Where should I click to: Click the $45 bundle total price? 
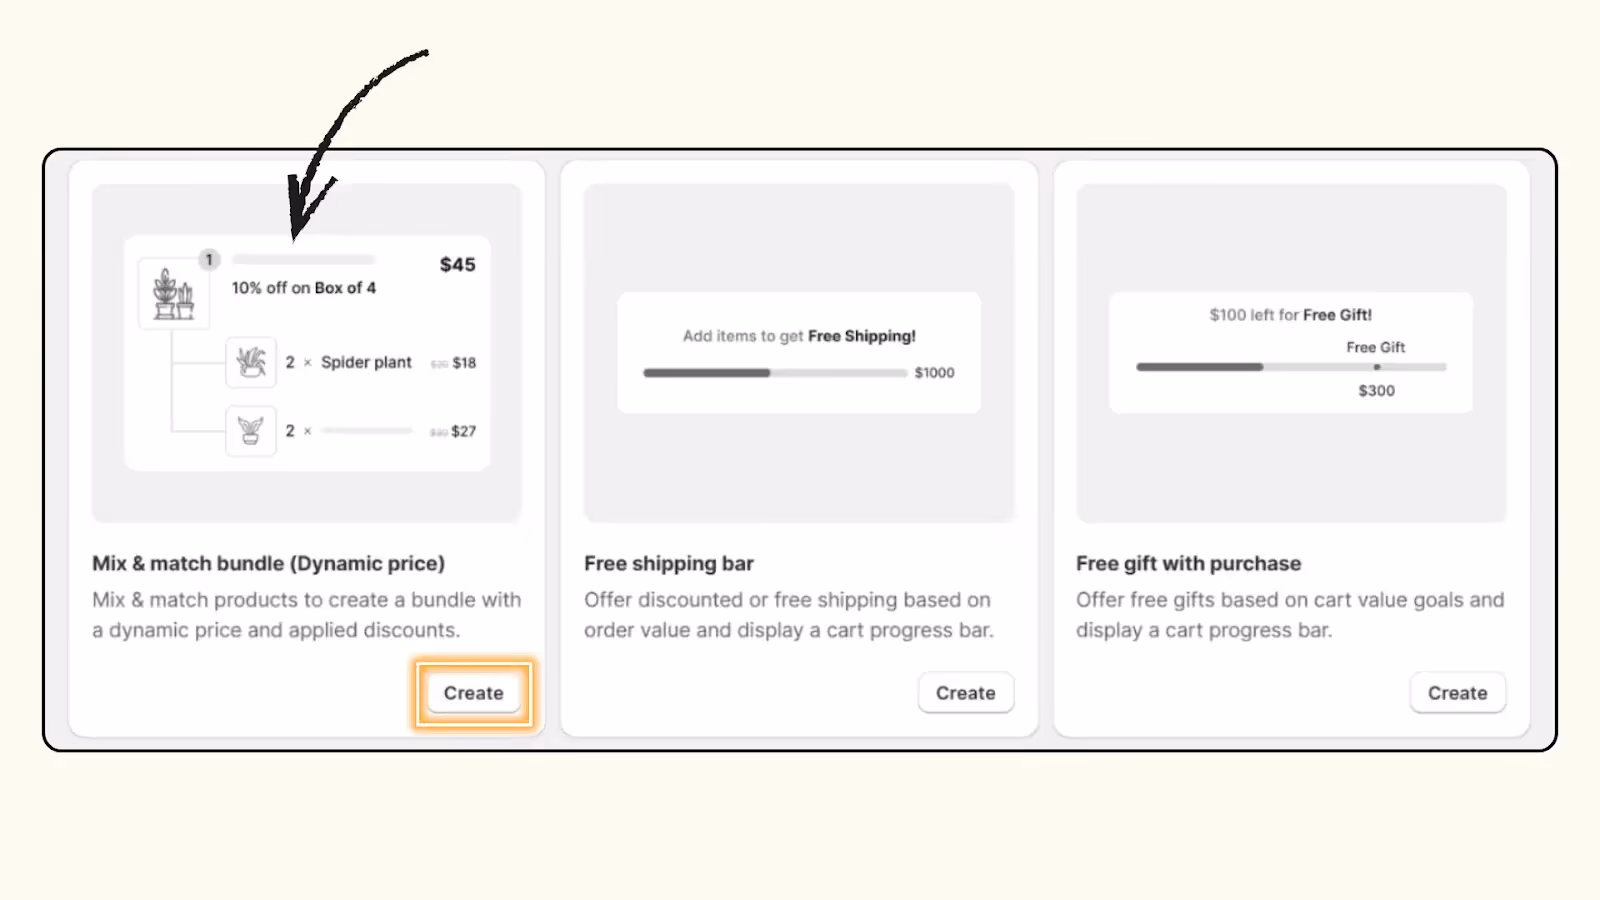tap(456, 264)
